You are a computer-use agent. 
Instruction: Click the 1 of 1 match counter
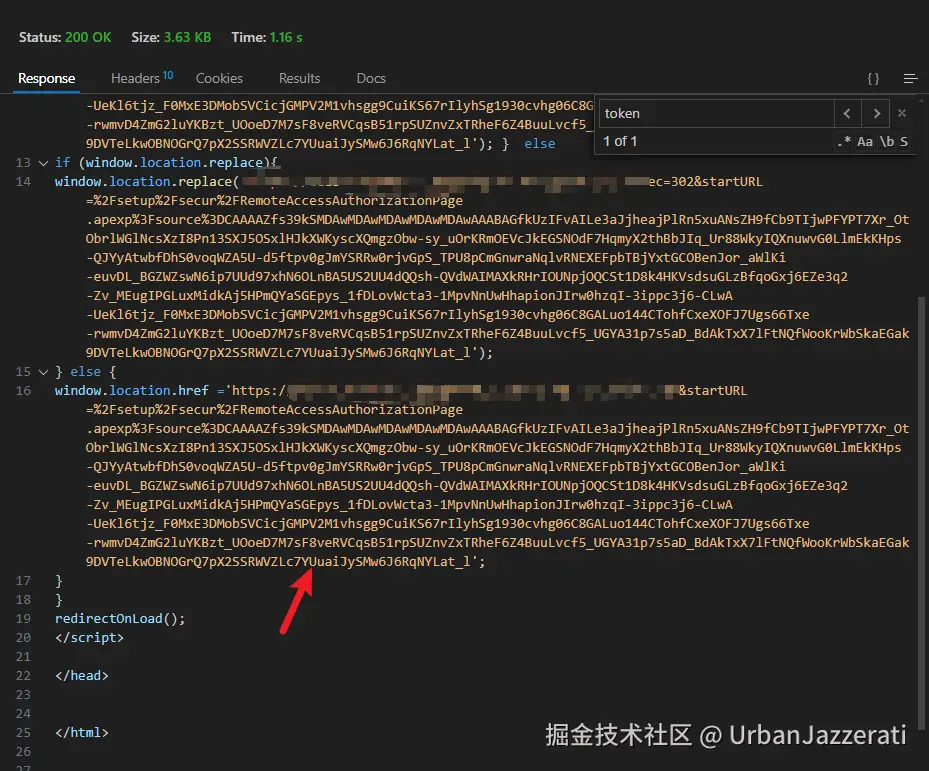(620, 142)
